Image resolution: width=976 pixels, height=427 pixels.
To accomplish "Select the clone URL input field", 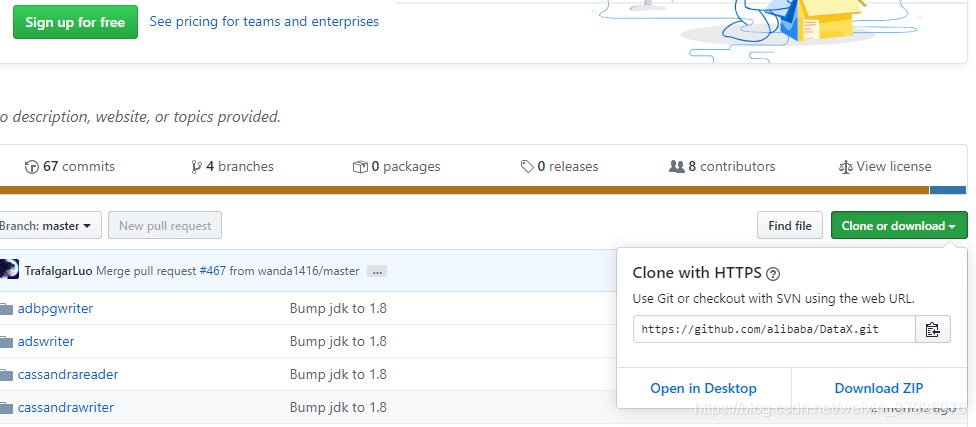I will [774, 329].
